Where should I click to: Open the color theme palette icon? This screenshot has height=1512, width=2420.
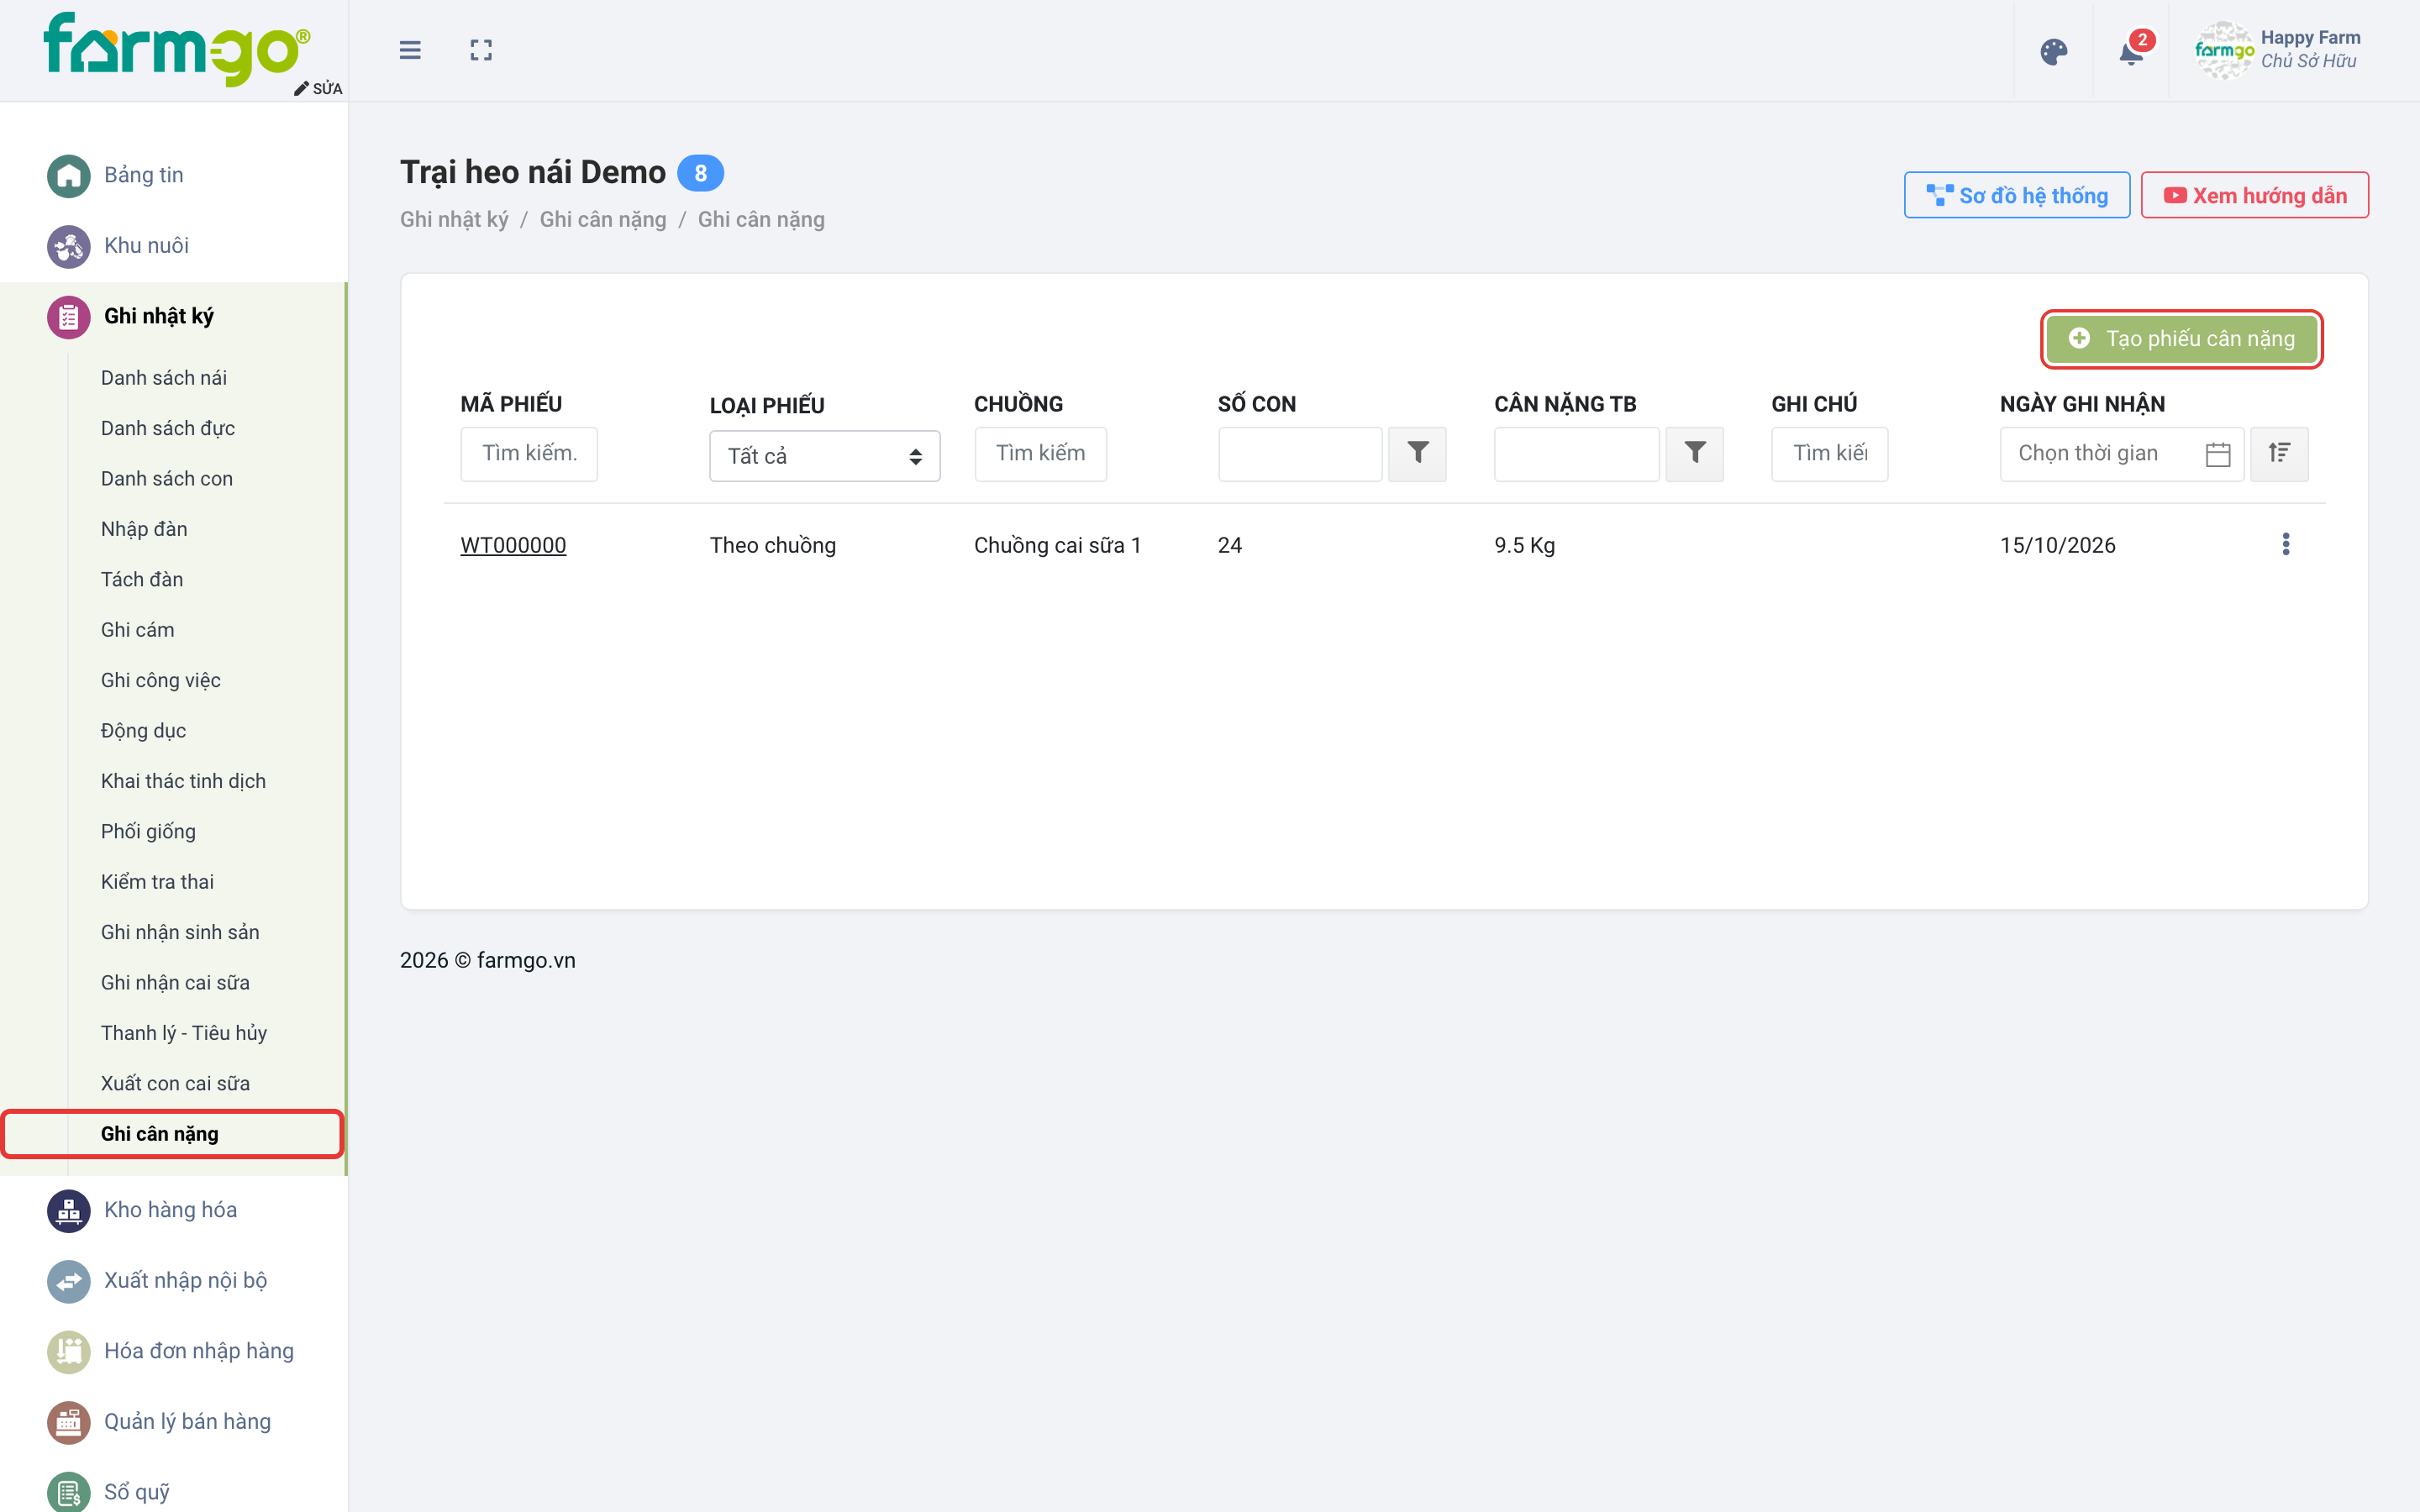(x=2053, y=51)
